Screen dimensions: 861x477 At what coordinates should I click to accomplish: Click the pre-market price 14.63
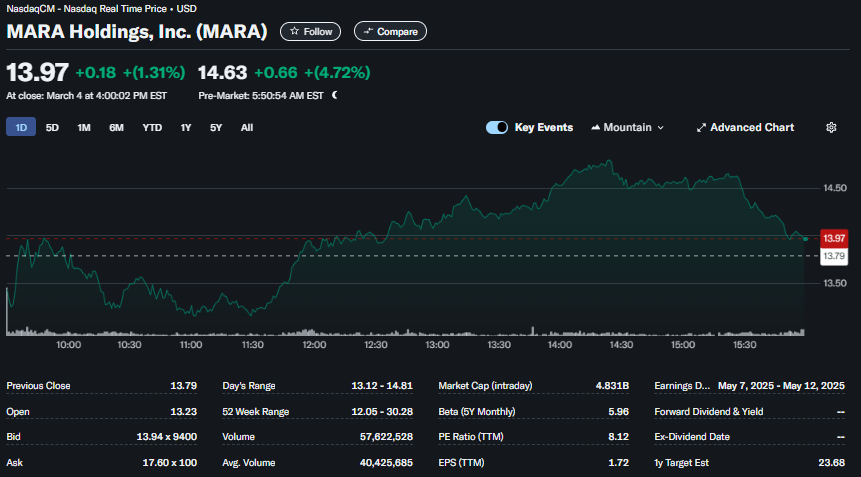pos(222,72)
